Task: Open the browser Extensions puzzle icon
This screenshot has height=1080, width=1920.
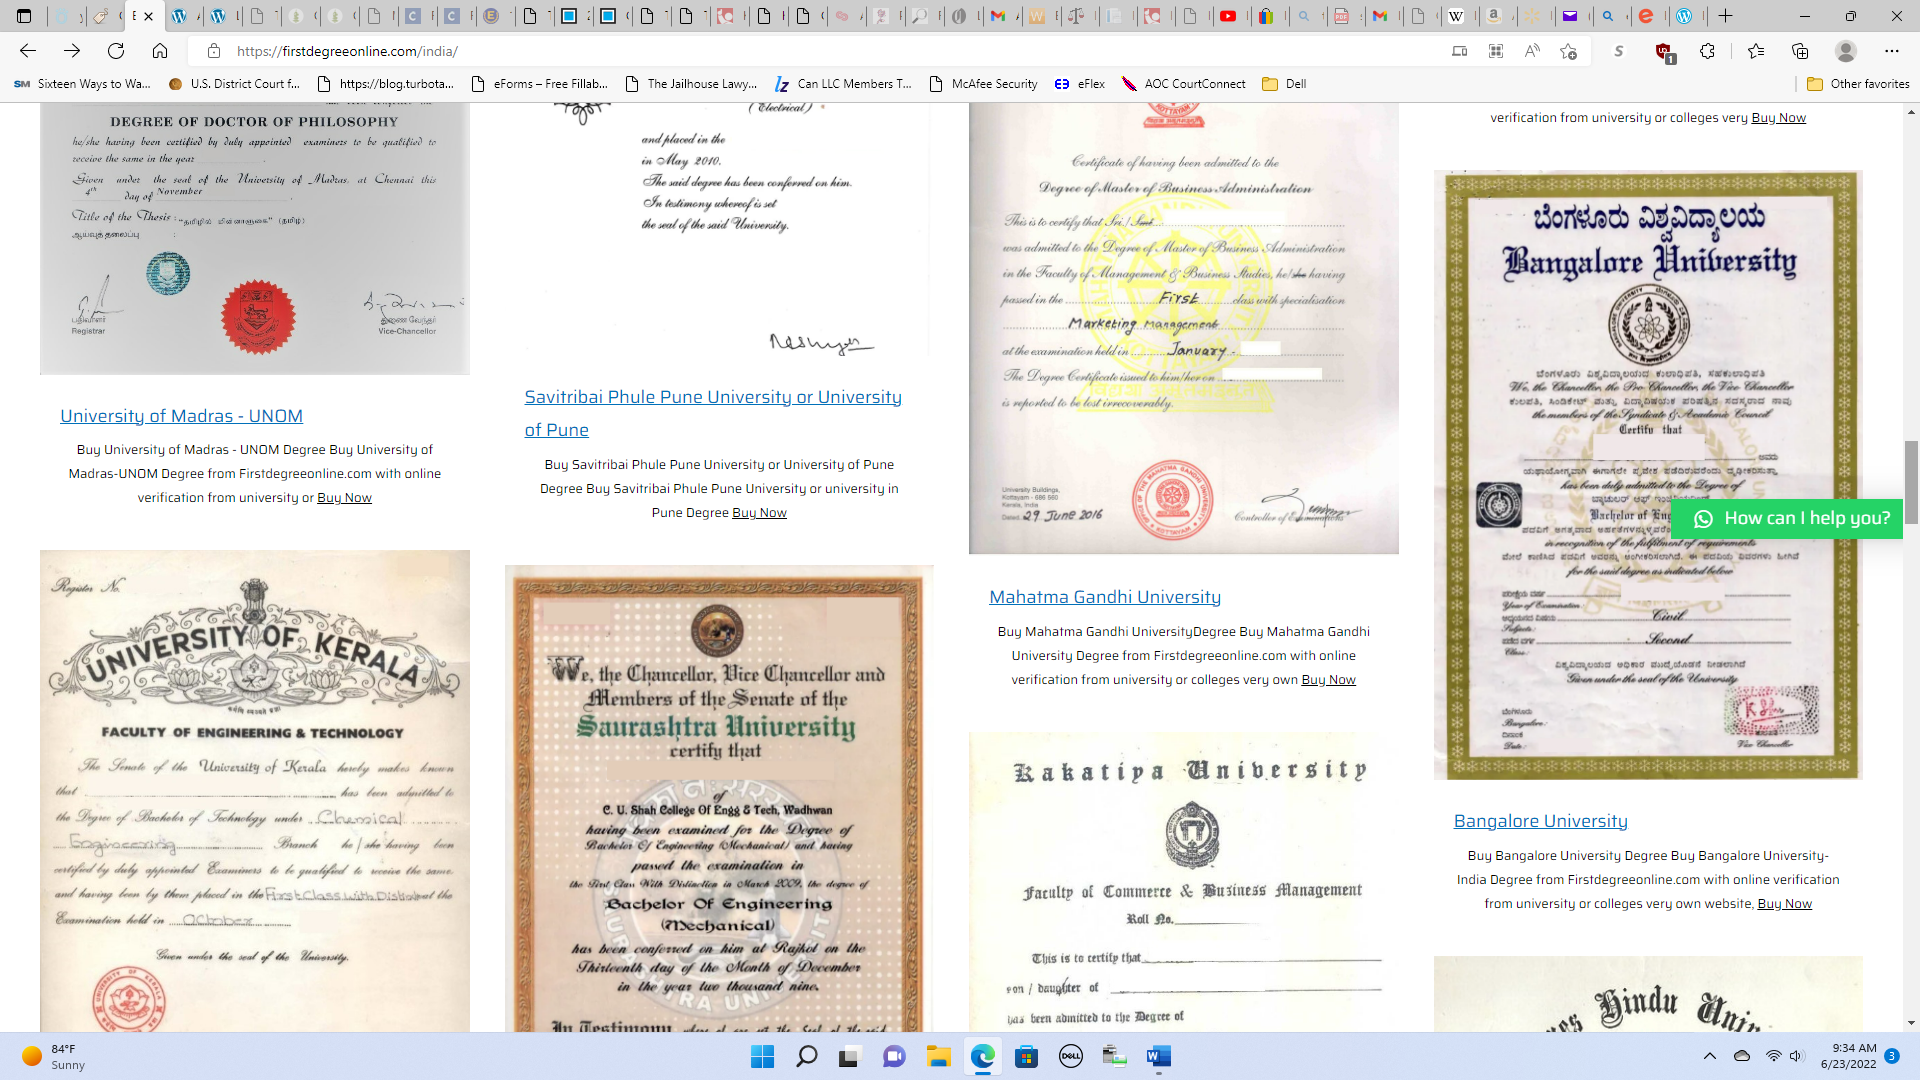Action: click(x=1708, y=51)
